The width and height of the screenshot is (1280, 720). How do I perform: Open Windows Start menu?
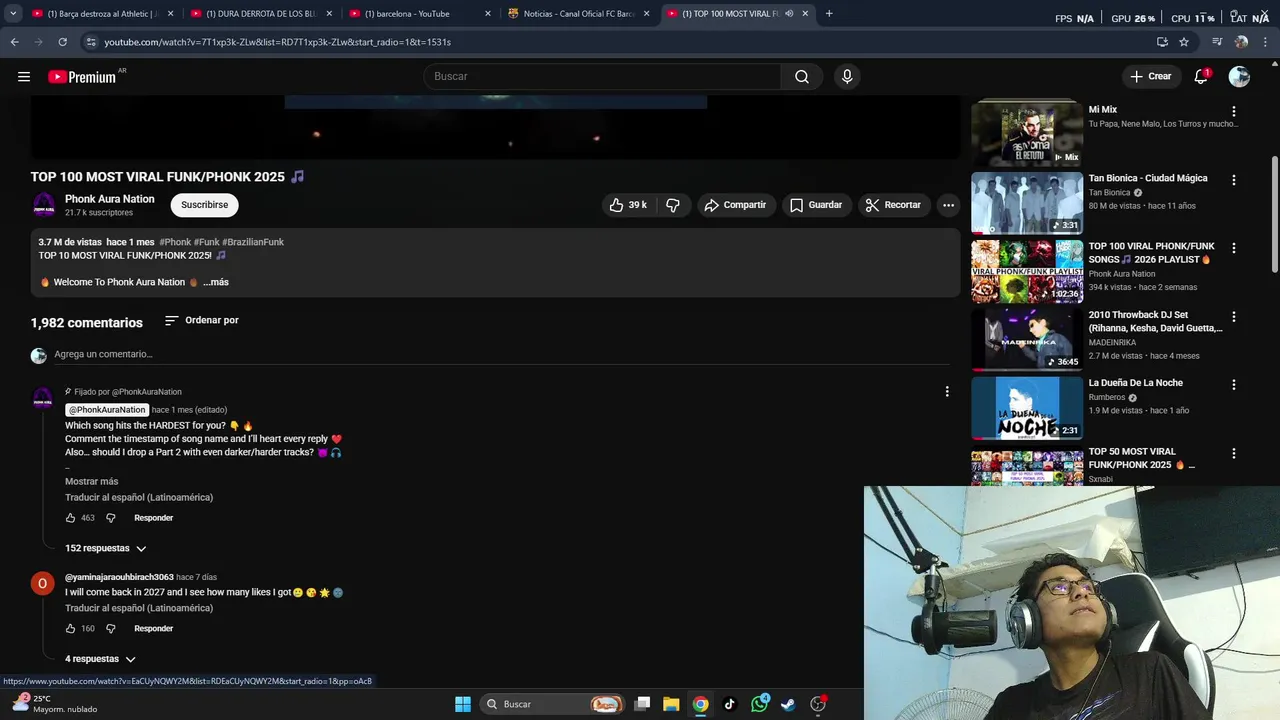pos(463,704)
